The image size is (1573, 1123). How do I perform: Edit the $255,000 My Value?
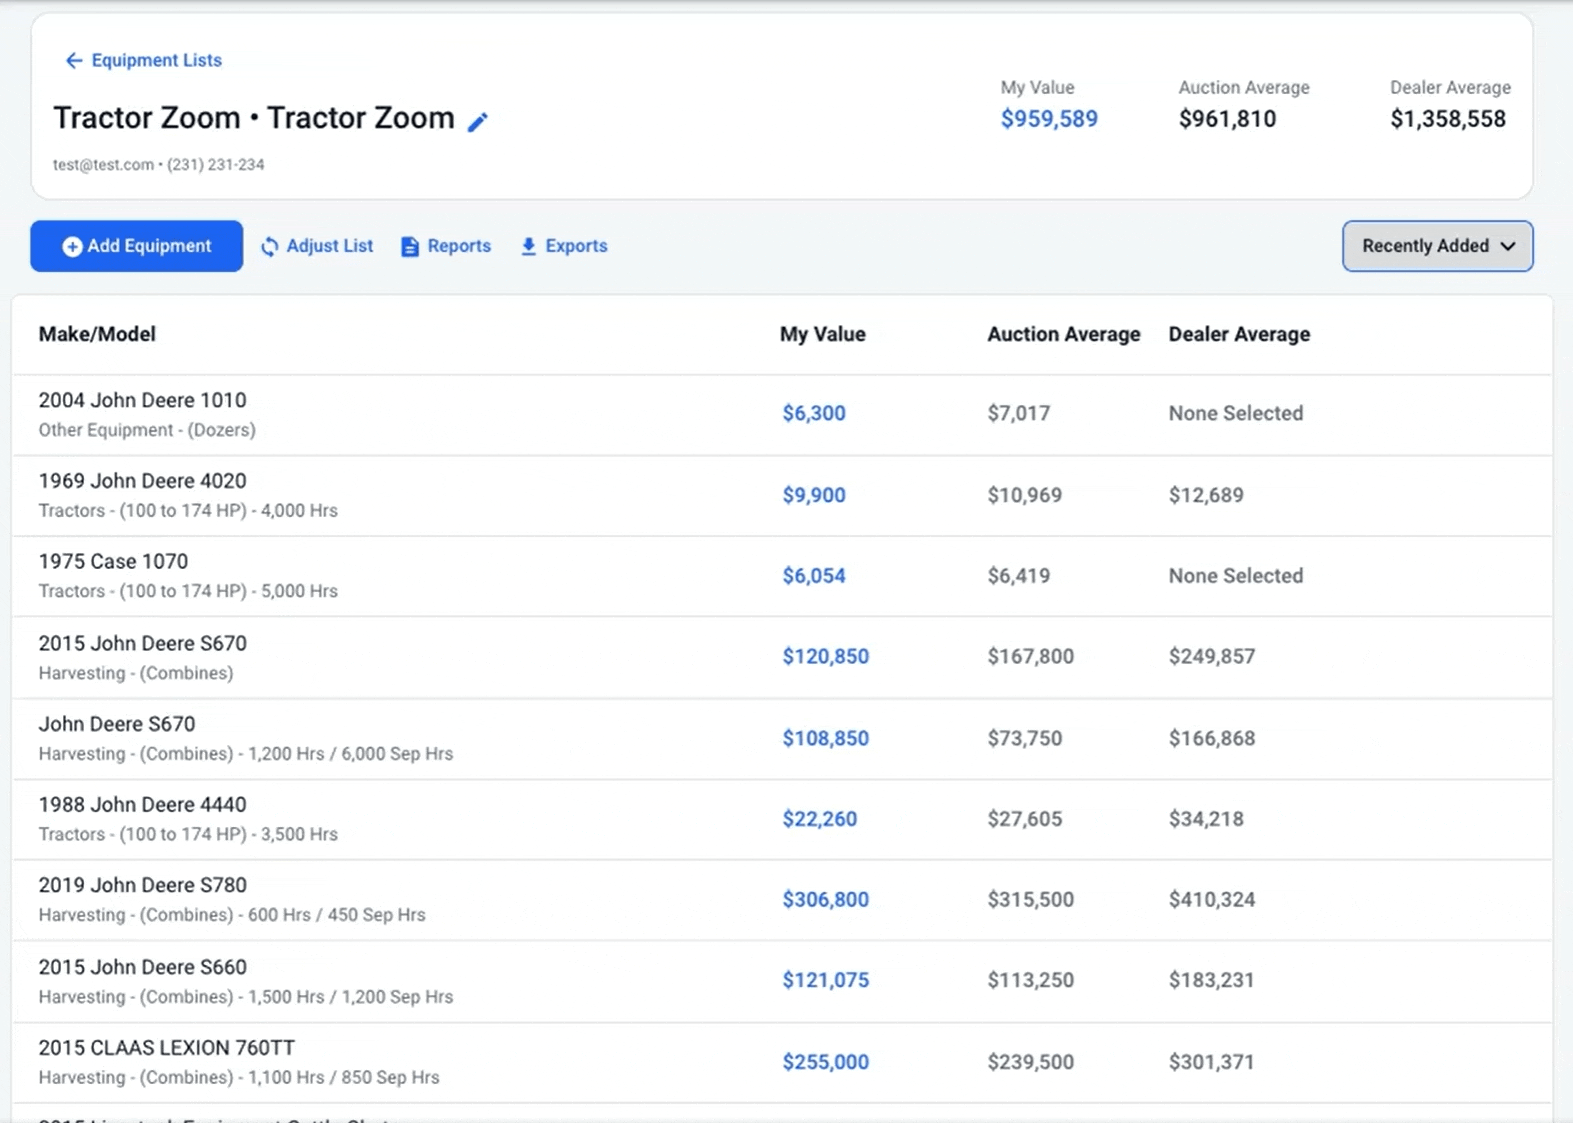pyautogui.click(x=826, y=1062)
